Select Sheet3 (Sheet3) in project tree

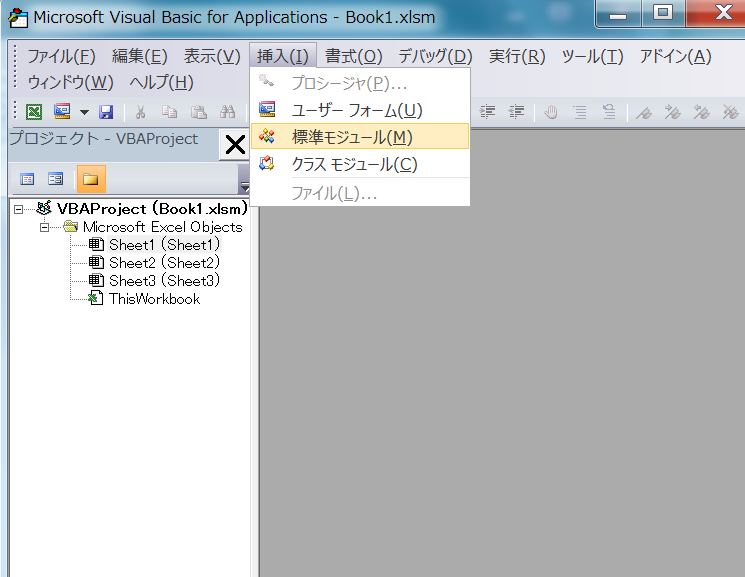tap(164, 281)
